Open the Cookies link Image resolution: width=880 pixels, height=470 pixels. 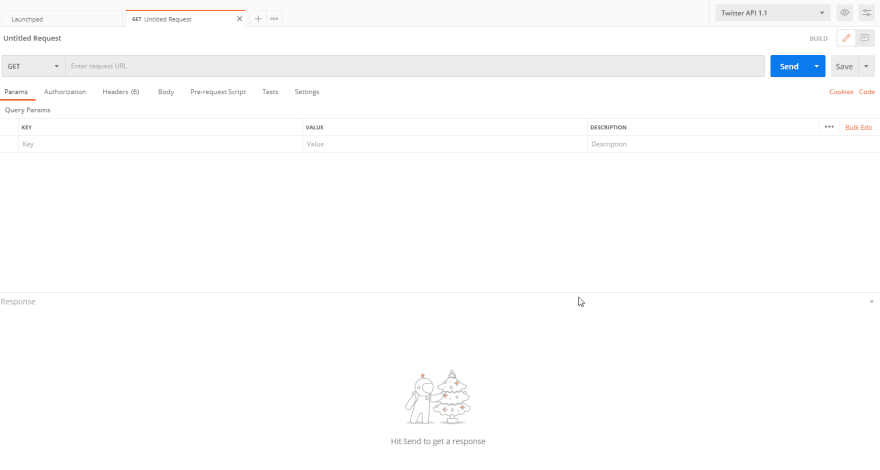pyautogui.click(x=841, y=92)
